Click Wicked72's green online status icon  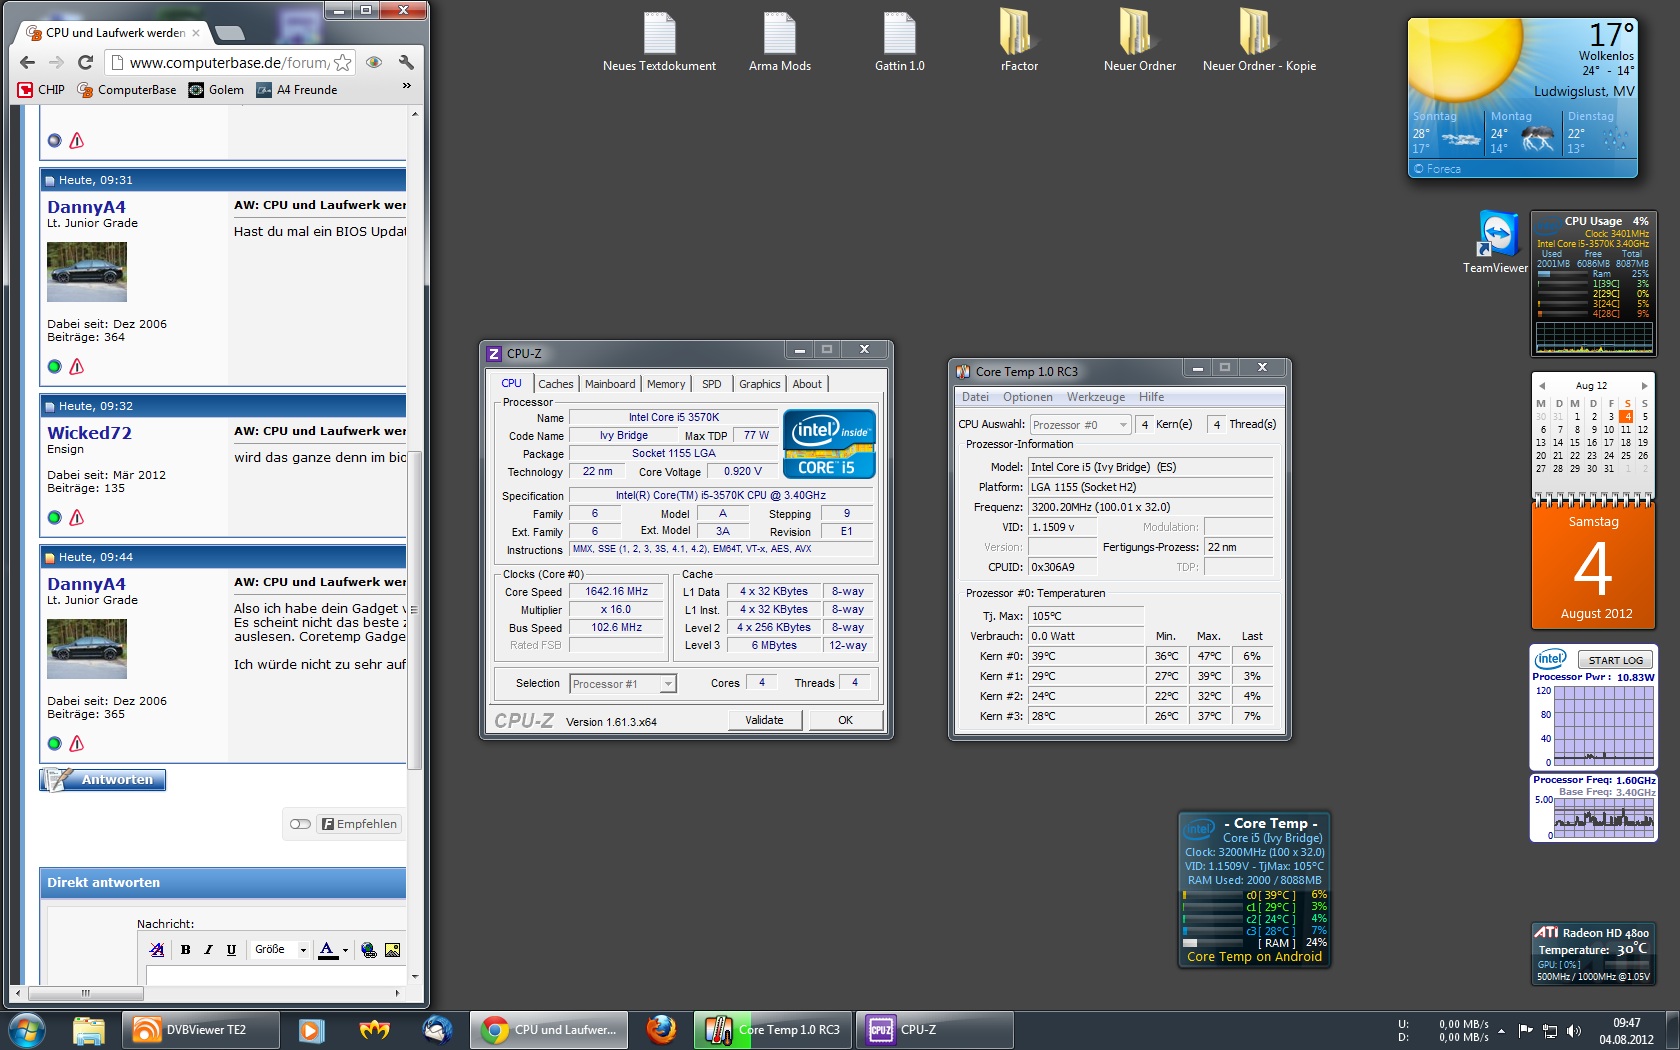click(x=54, y=517)
